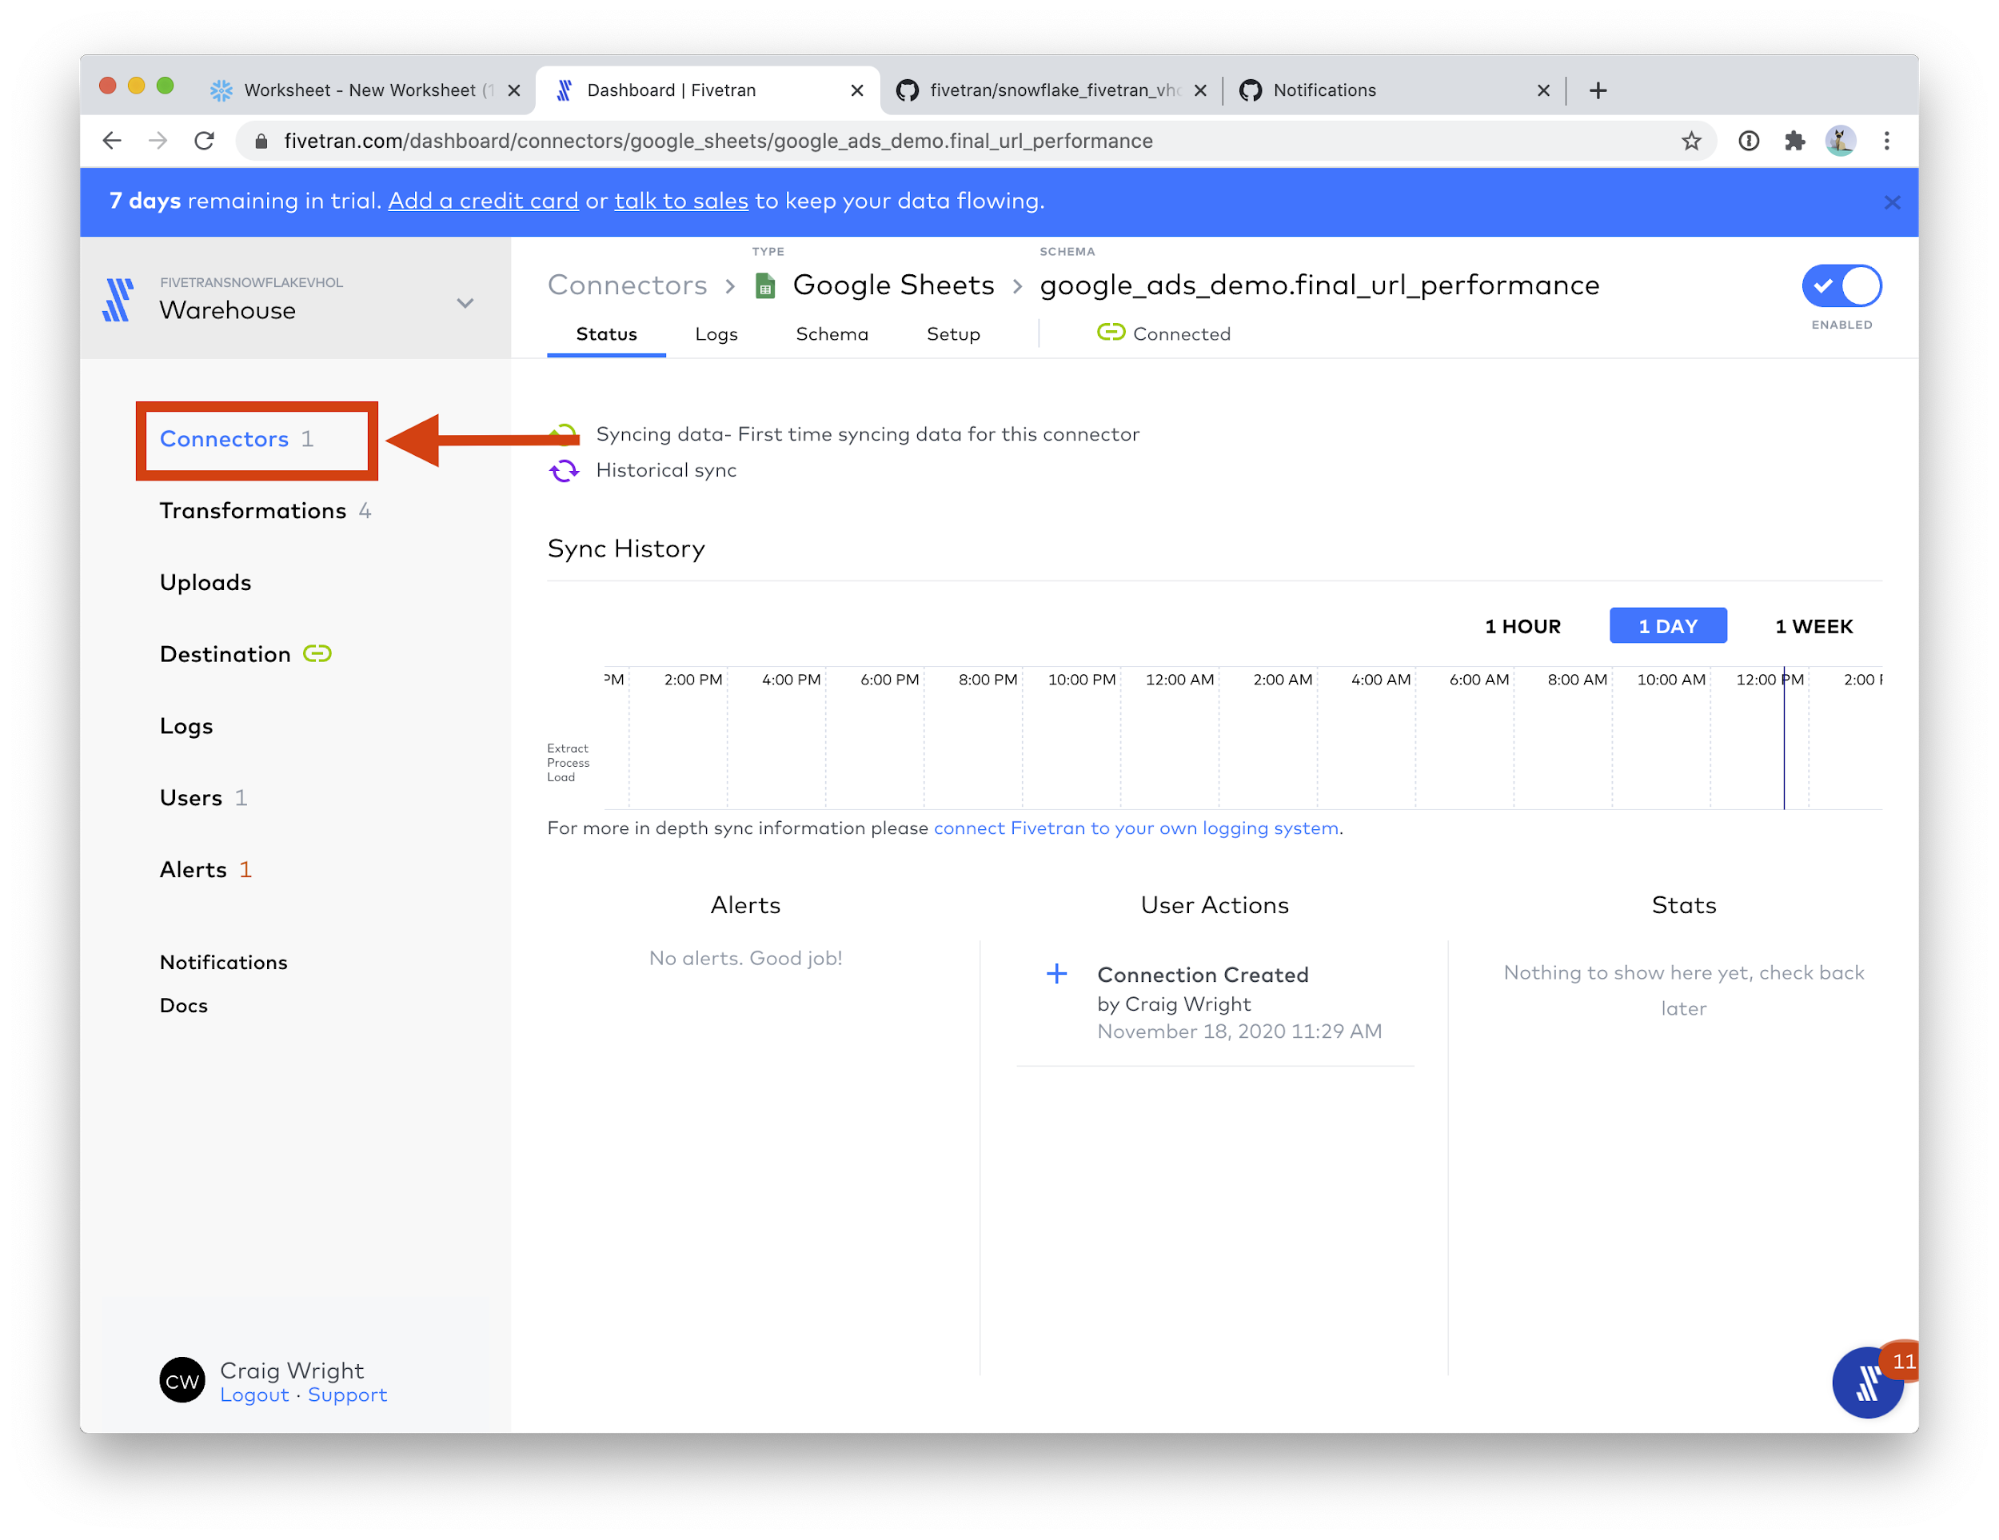Expand the Warehouse dropdown chevron
This screenshot has width=1999, height=1540.
[465, 303]
